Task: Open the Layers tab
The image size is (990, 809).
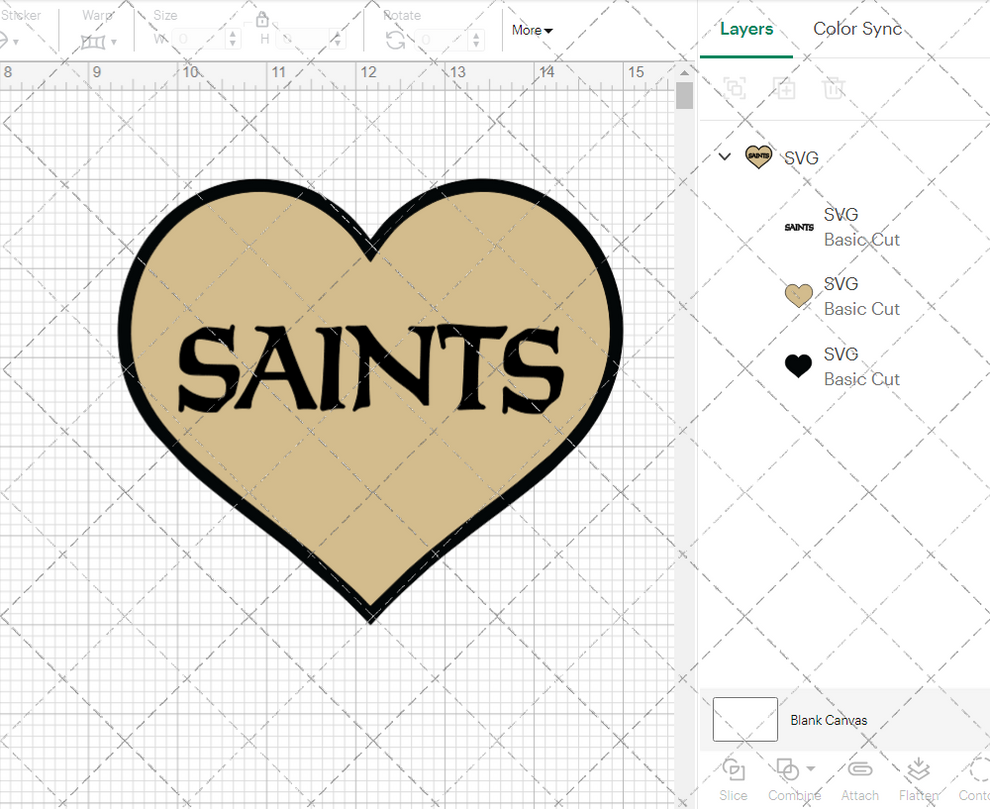Action: pyautogui.click(x=746, y=29)
